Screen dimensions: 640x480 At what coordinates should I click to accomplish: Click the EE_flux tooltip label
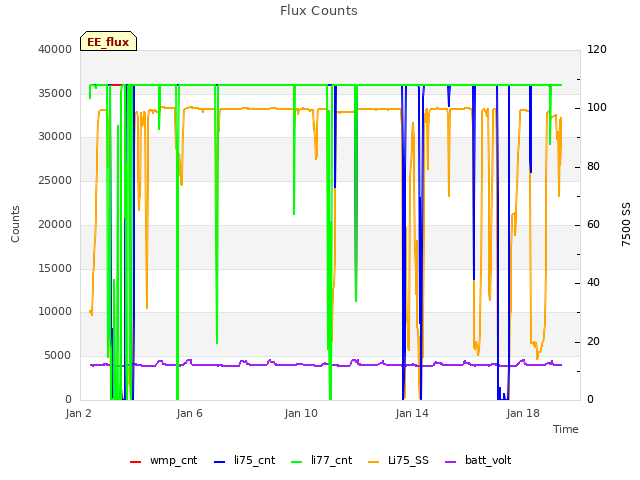(108, 42)
